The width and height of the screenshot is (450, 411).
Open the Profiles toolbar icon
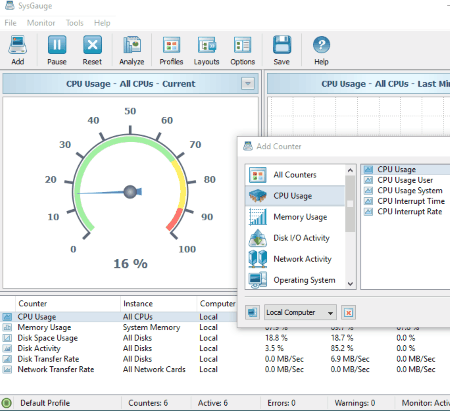[x=171, y=50]
